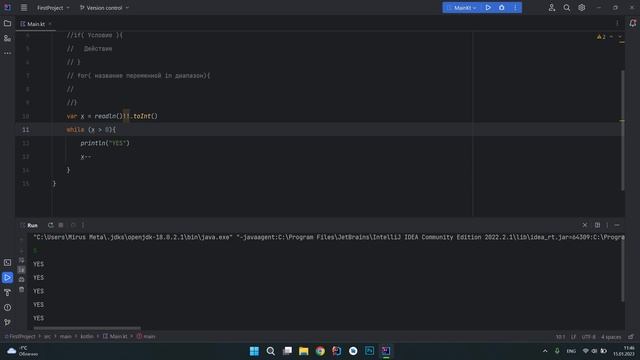Toggle read-only lock icon in status bar
This screenshot has height=360, width=640.
[631, 337]
